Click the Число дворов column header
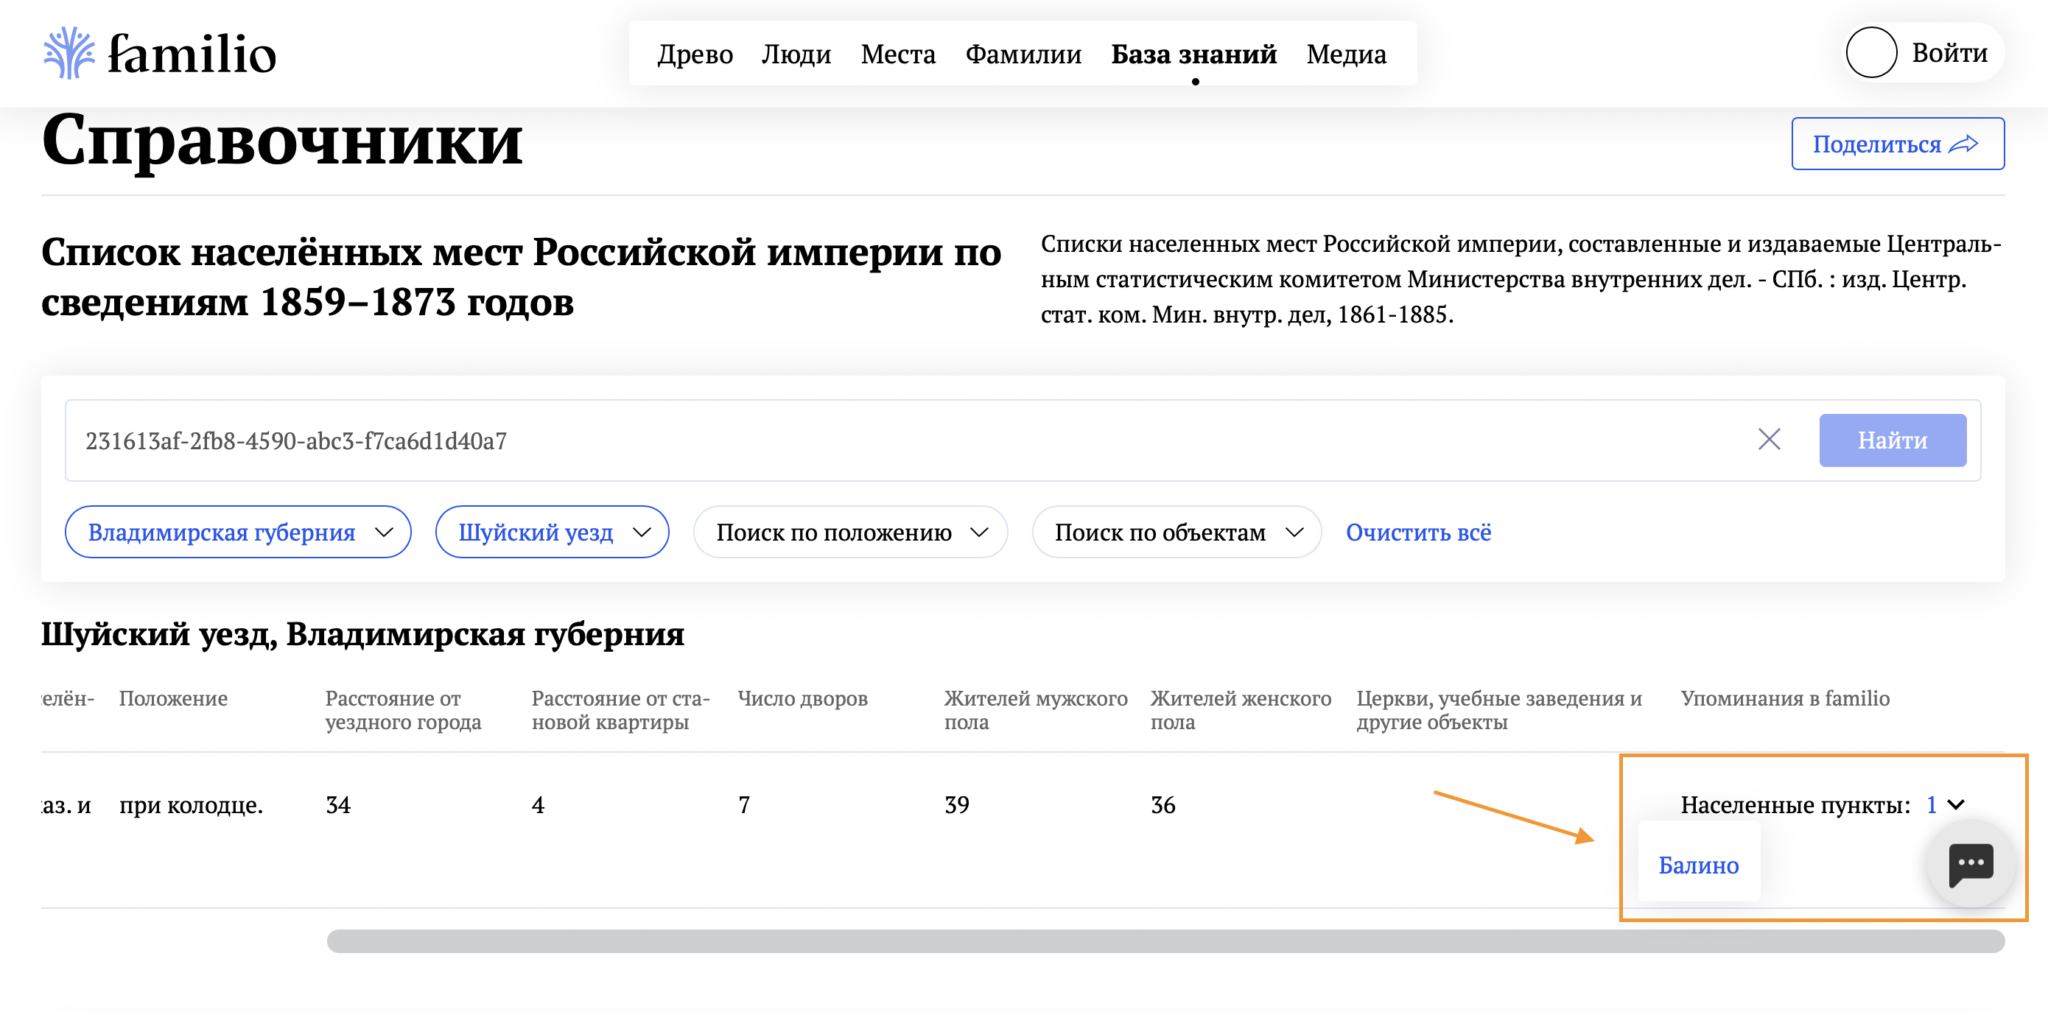Viewport: 2048px width, 1012px height. [802, 698]
